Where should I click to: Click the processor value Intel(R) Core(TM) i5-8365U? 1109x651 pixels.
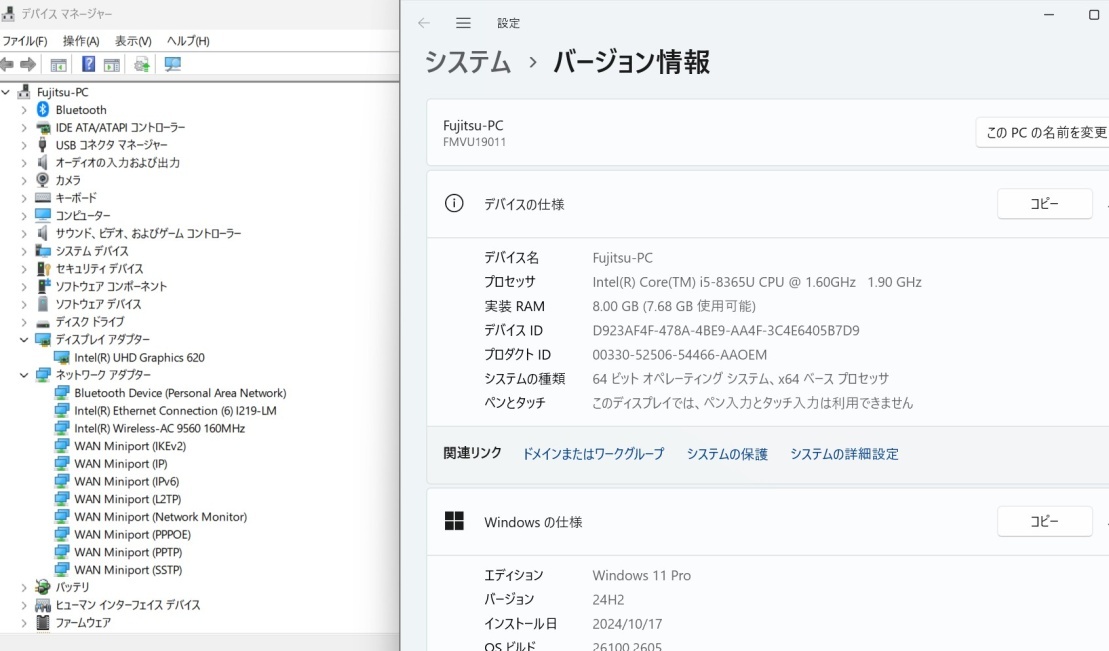(x=757, y=282)
